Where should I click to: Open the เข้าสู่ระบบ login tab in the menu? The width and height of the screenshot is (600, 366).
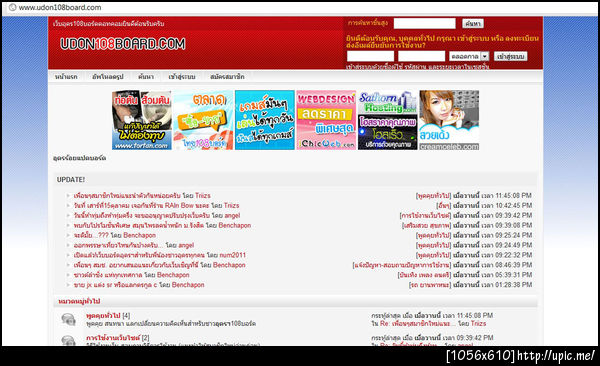[182, 77]
